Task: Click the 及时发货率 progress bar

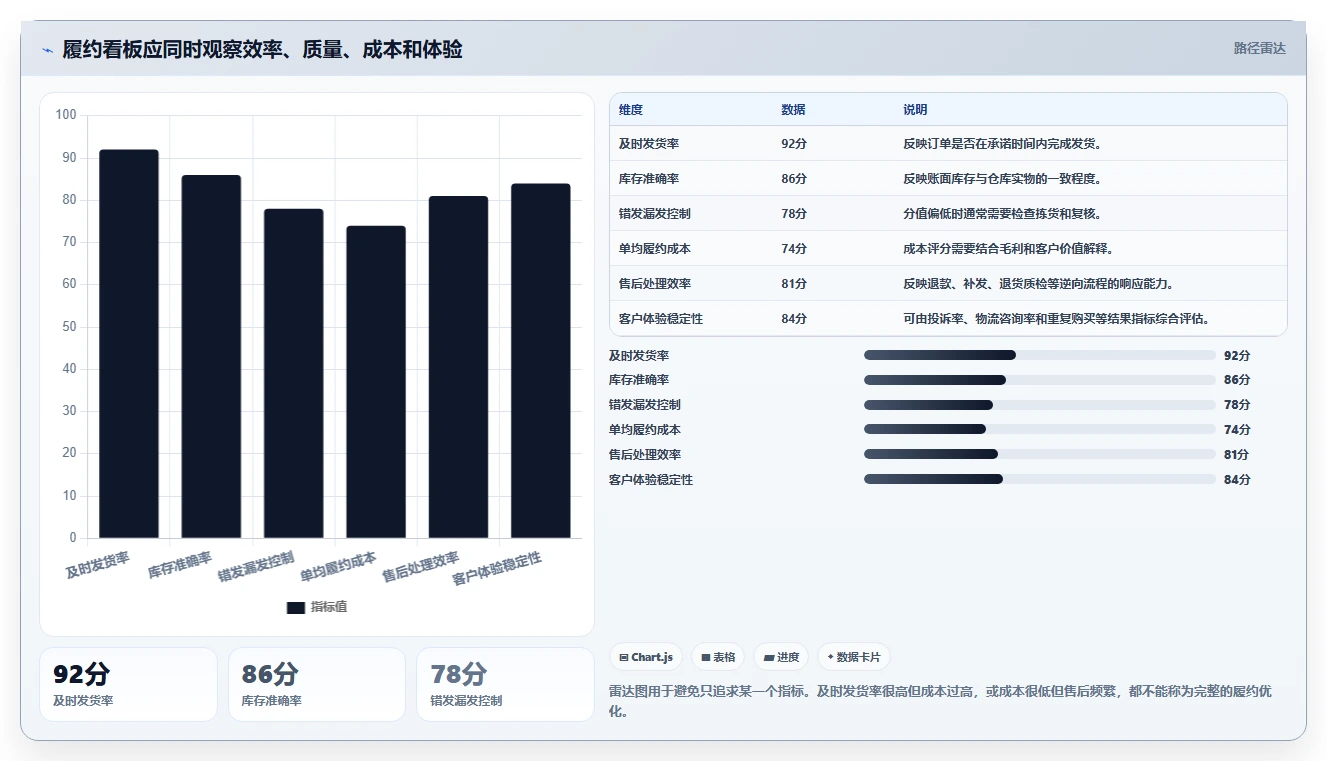Action: point(1039,355)
